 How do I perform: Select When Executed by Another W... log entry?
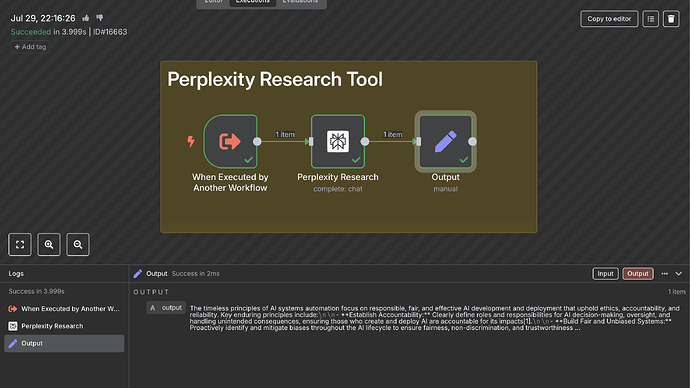tap(64, 309)
